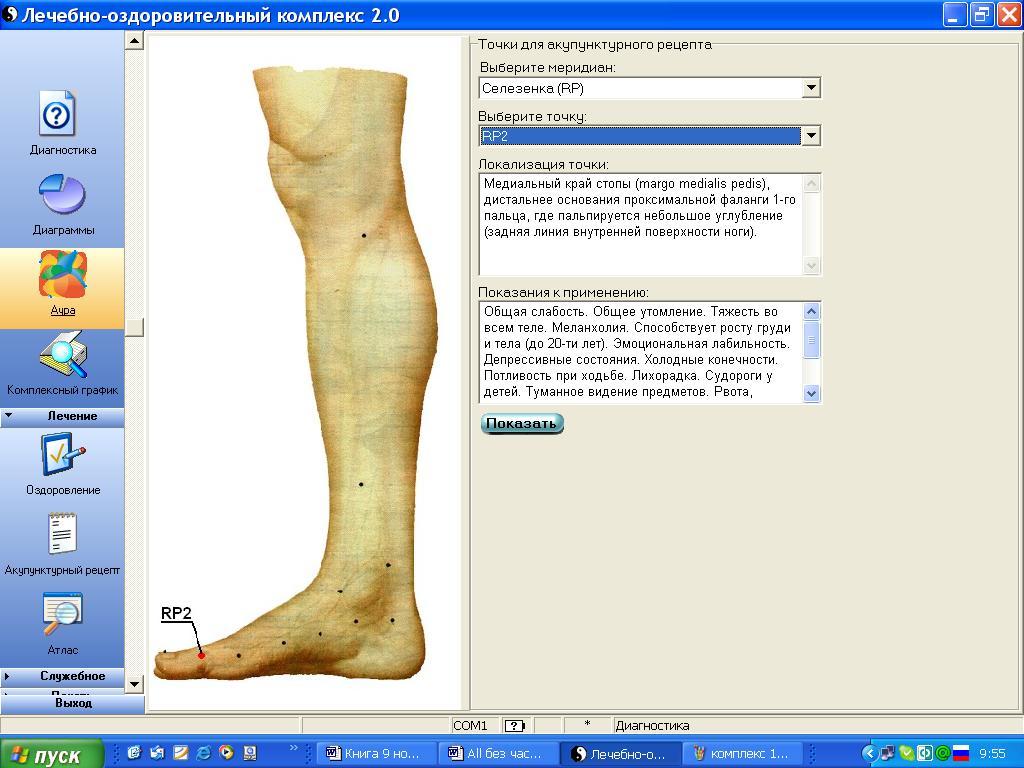Image resolution: width=1024 pixels, height=768 pixels.
Task: Switch to Книга 9 taskbar window
Action: click(x=380, y=753)
